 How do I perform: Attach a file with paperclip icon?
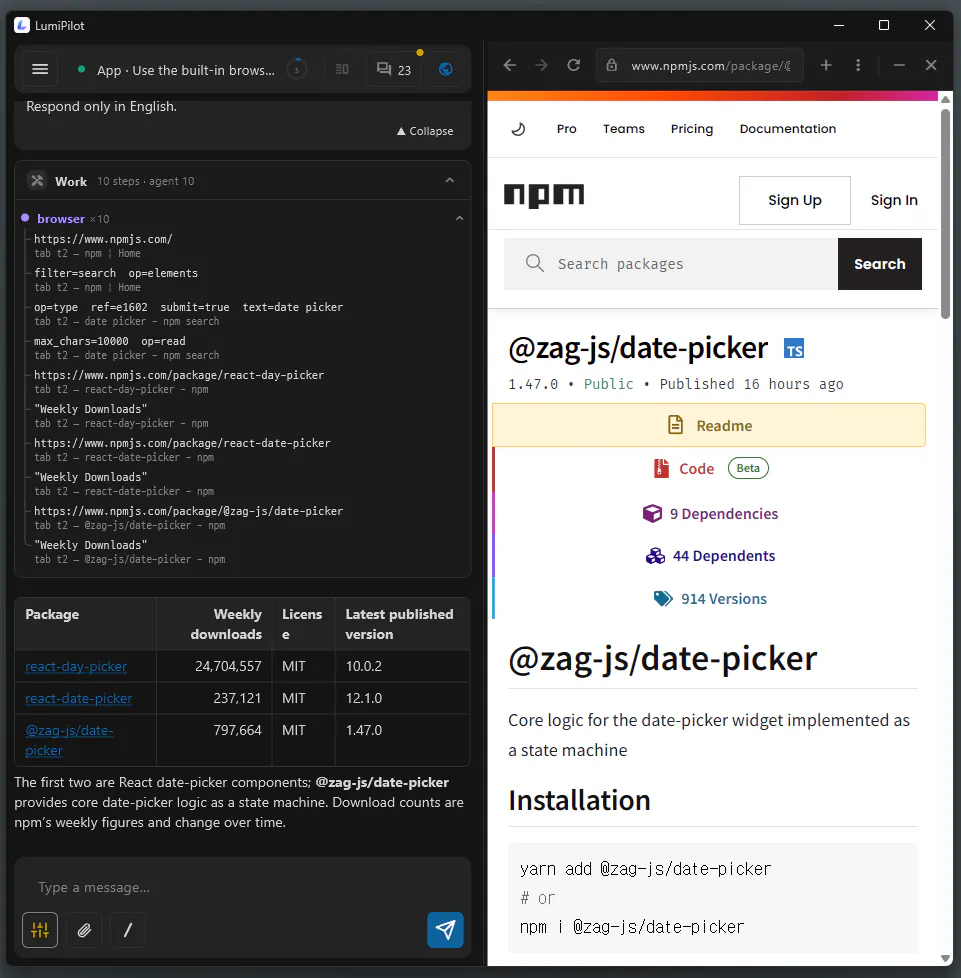(x=84, y=930)
